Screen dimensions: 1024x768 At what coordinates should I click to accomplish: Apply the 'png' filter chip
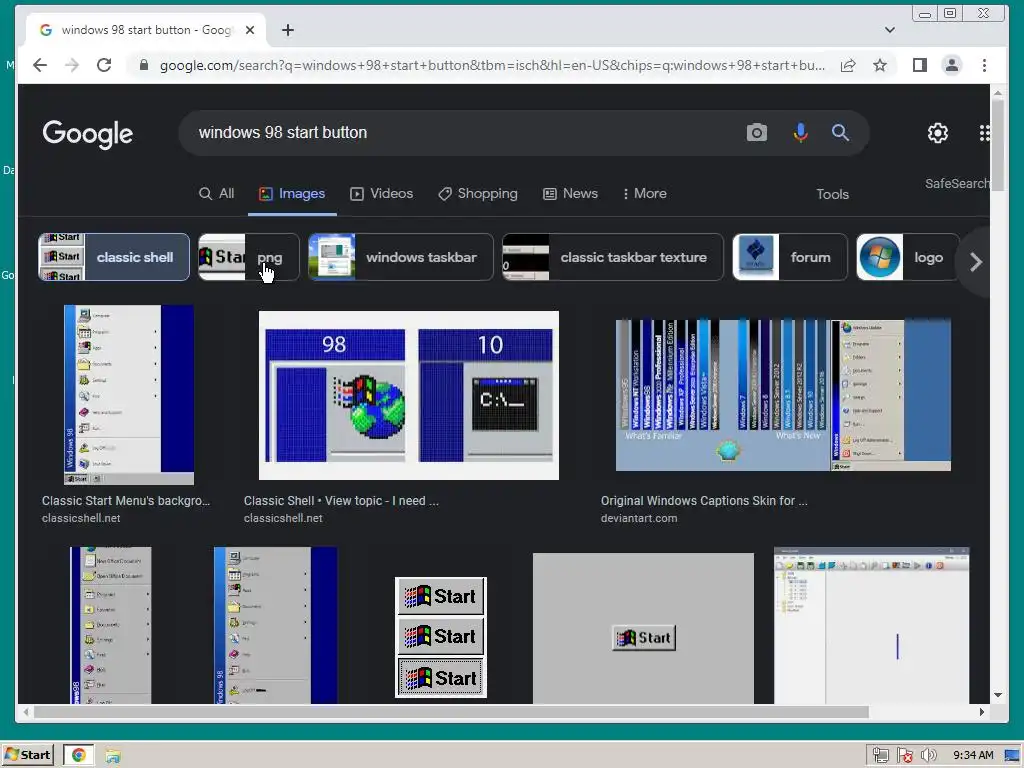(248, 257)
